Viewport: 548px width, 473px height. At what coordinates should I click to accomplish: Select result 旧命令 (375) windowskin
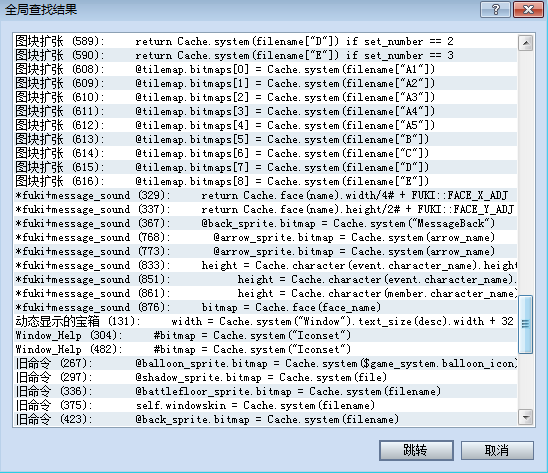pyautogui.click(x=266, y=405)
